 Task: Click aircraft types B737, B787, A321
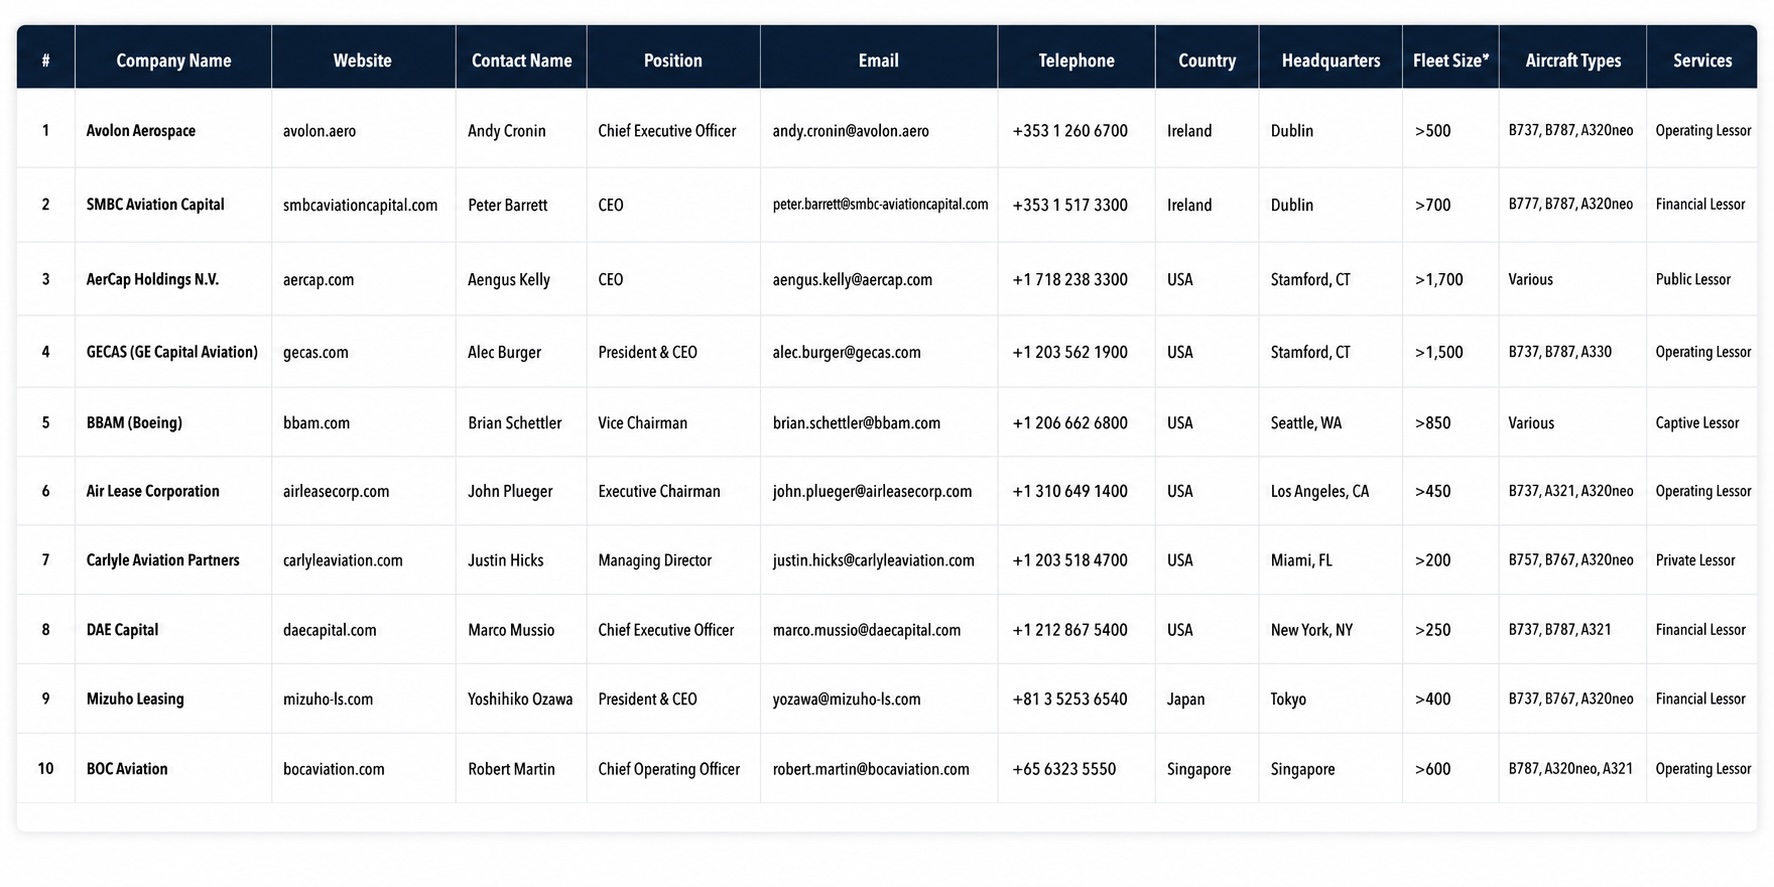pyautogui.click(x=1559, y=630)
